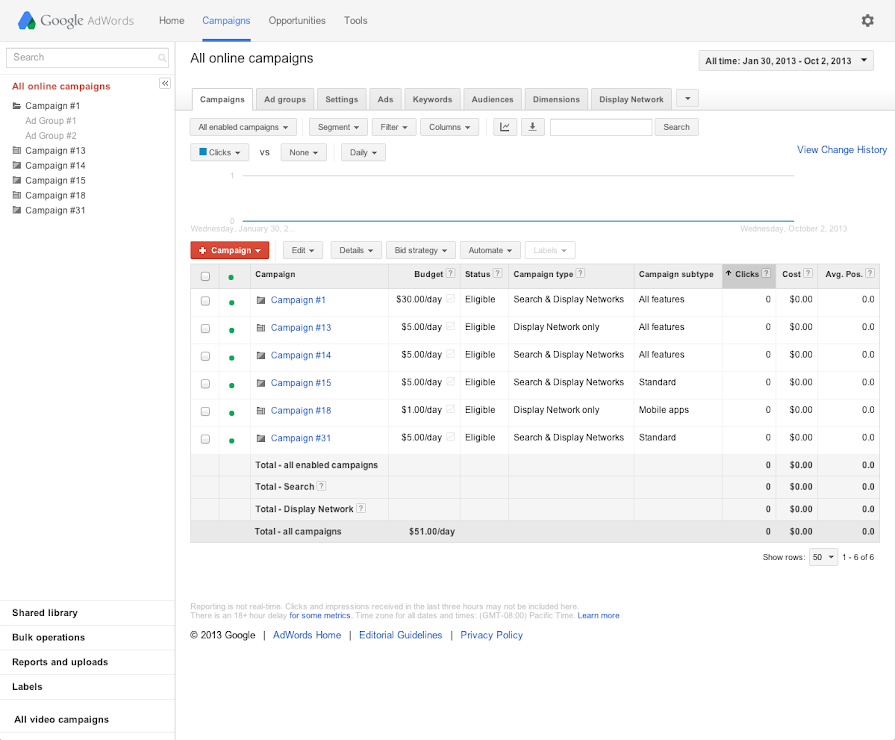Collapse the sidebar with double-arrow icon
895x740 pixels.
pyautogui.click(x=165, y=84)
